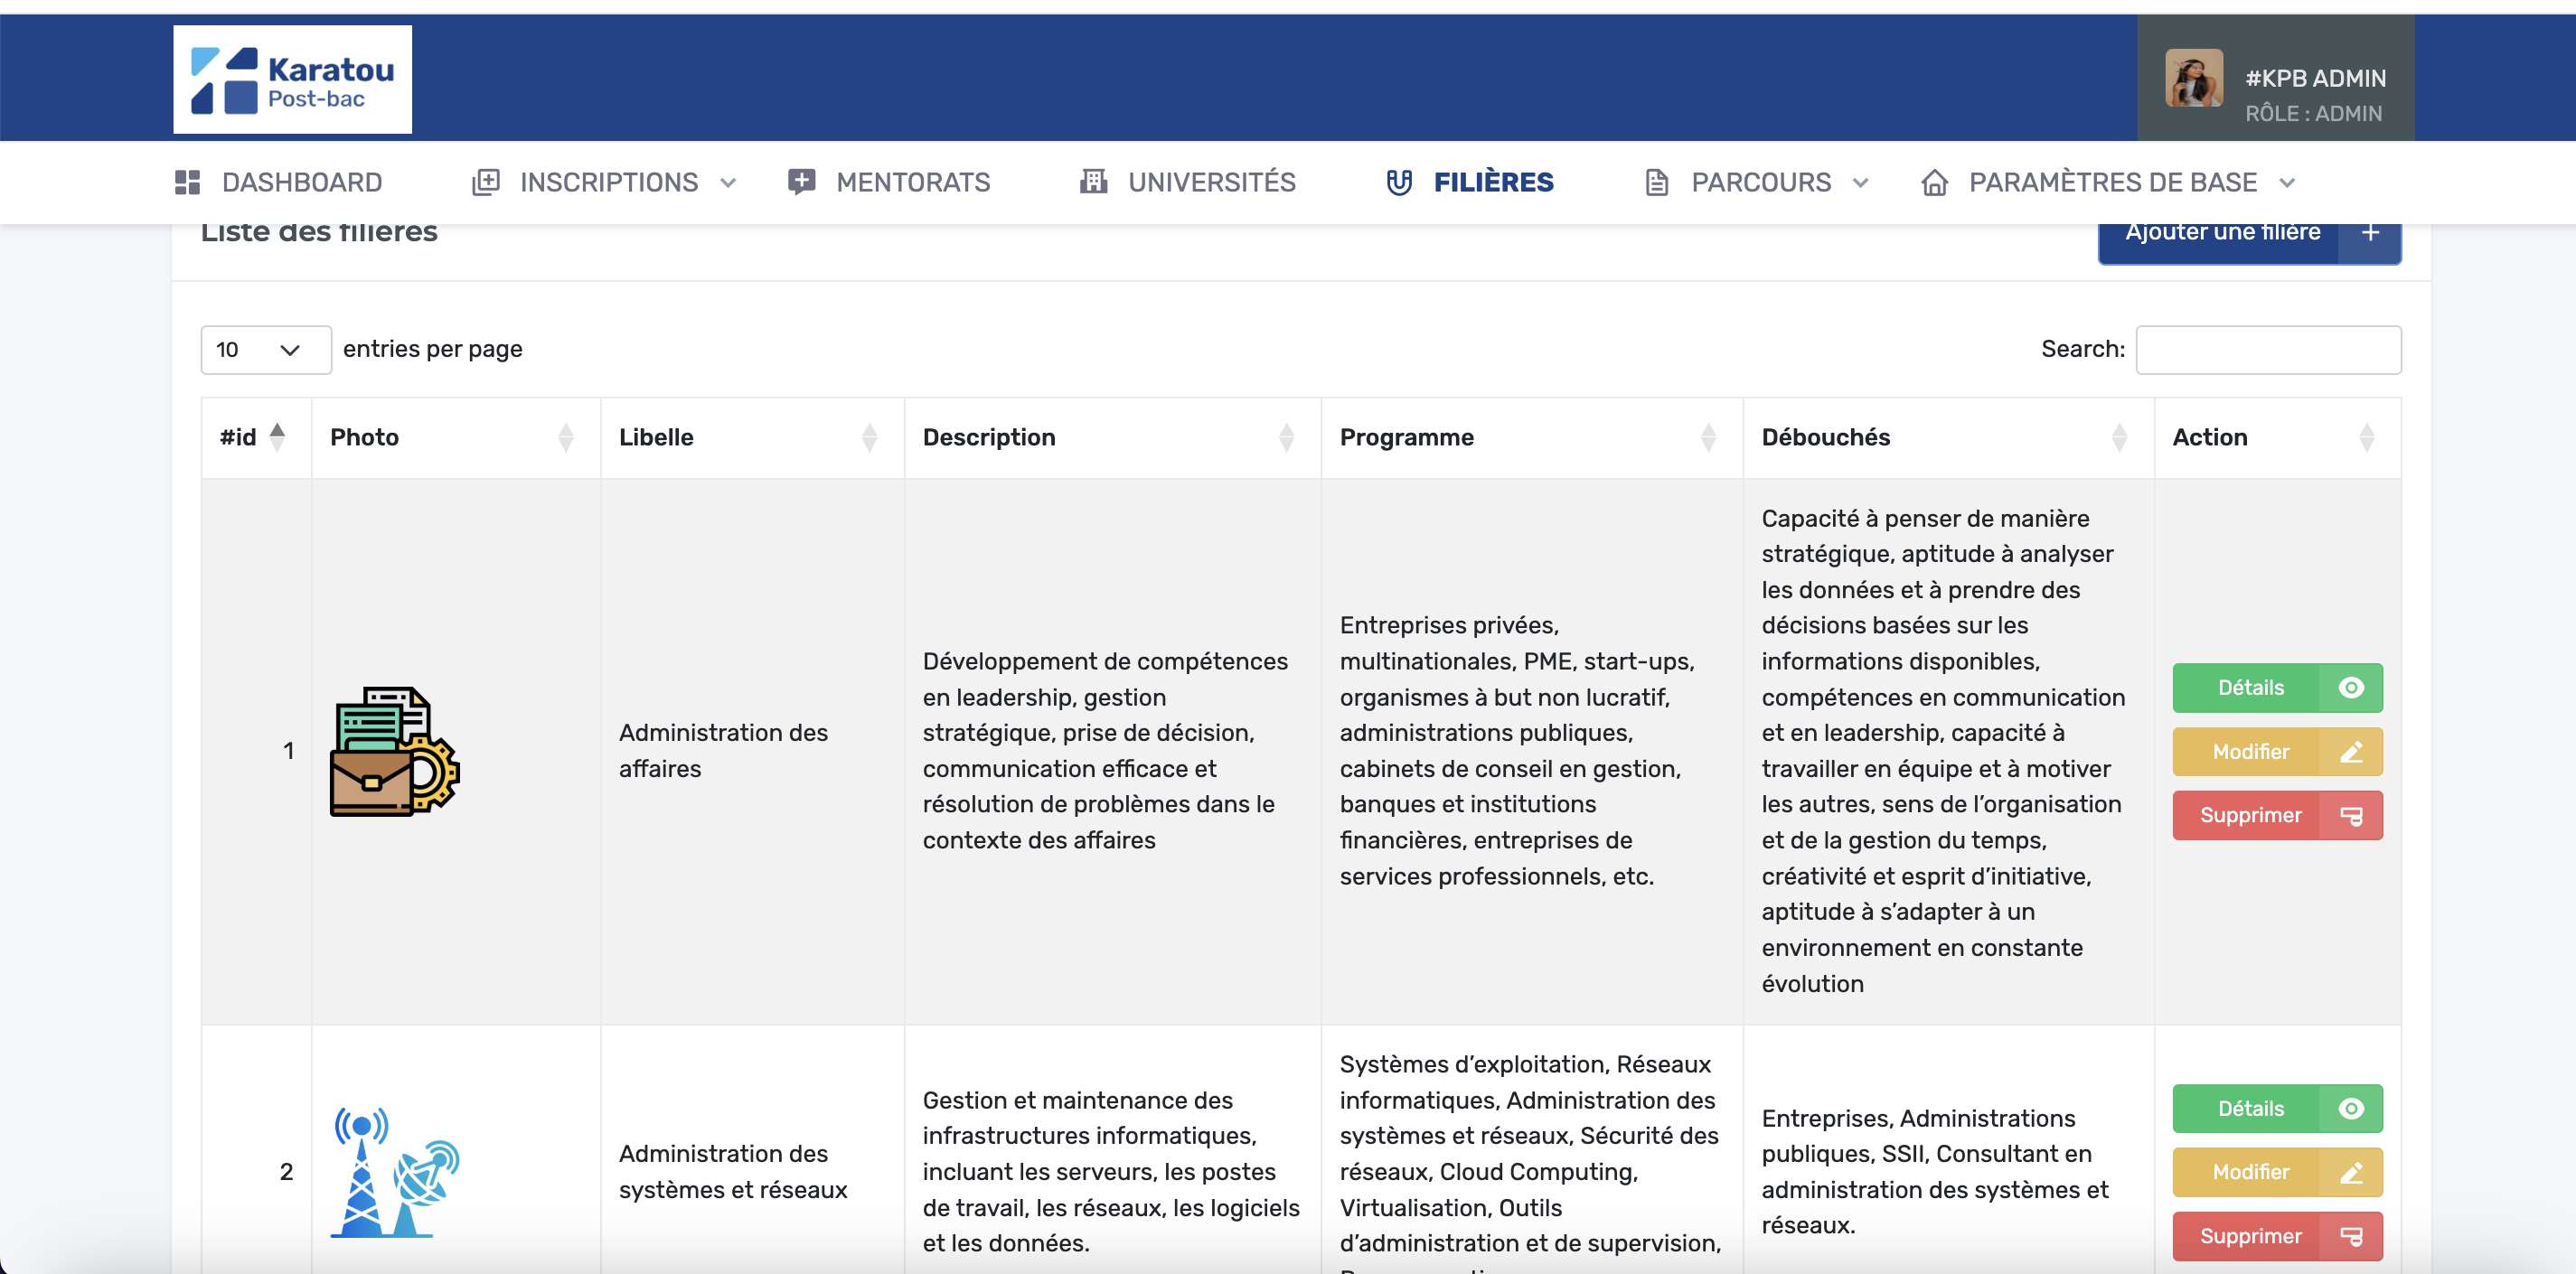
Task: Click Supprimer for Administration des systèmes et réseaux
Action: pyautogui.click(x=2277, y=1237)
